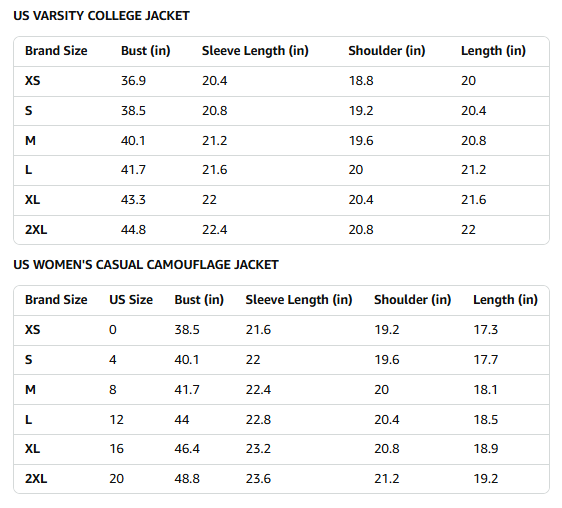The height and width of the screenshot is (508, 562).
Task: Click the US VARSITY COLLEGE JACKET heading
Action: (x=101, y=16)
